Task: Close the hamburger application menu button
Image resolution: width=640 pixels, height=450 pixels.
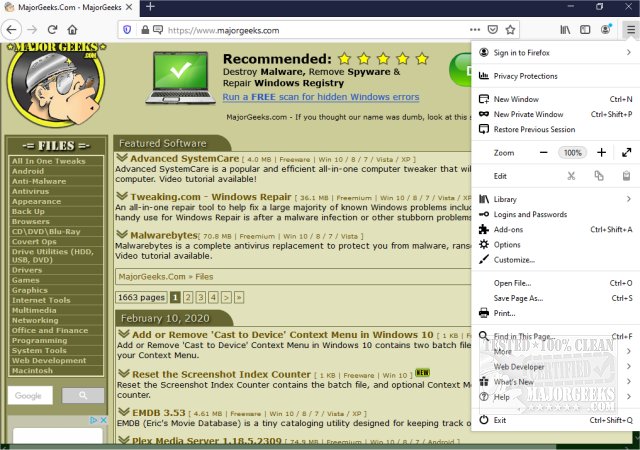Action: click(x=631, y=29)
